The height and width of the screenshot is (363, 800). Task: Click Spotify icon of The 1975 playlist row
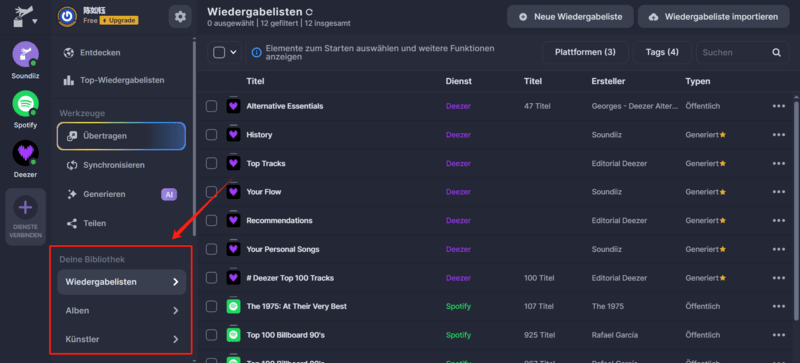click(x=233, y=306)
